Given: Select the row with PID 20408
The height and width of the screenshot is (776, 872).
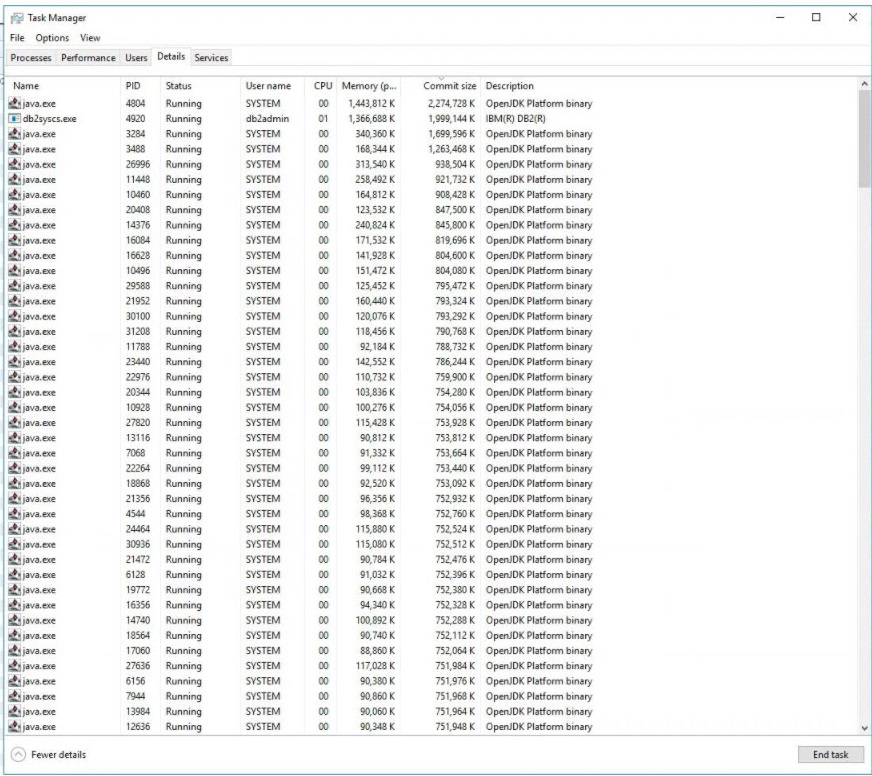Looking at the screenshot, I should pos(300,210).
